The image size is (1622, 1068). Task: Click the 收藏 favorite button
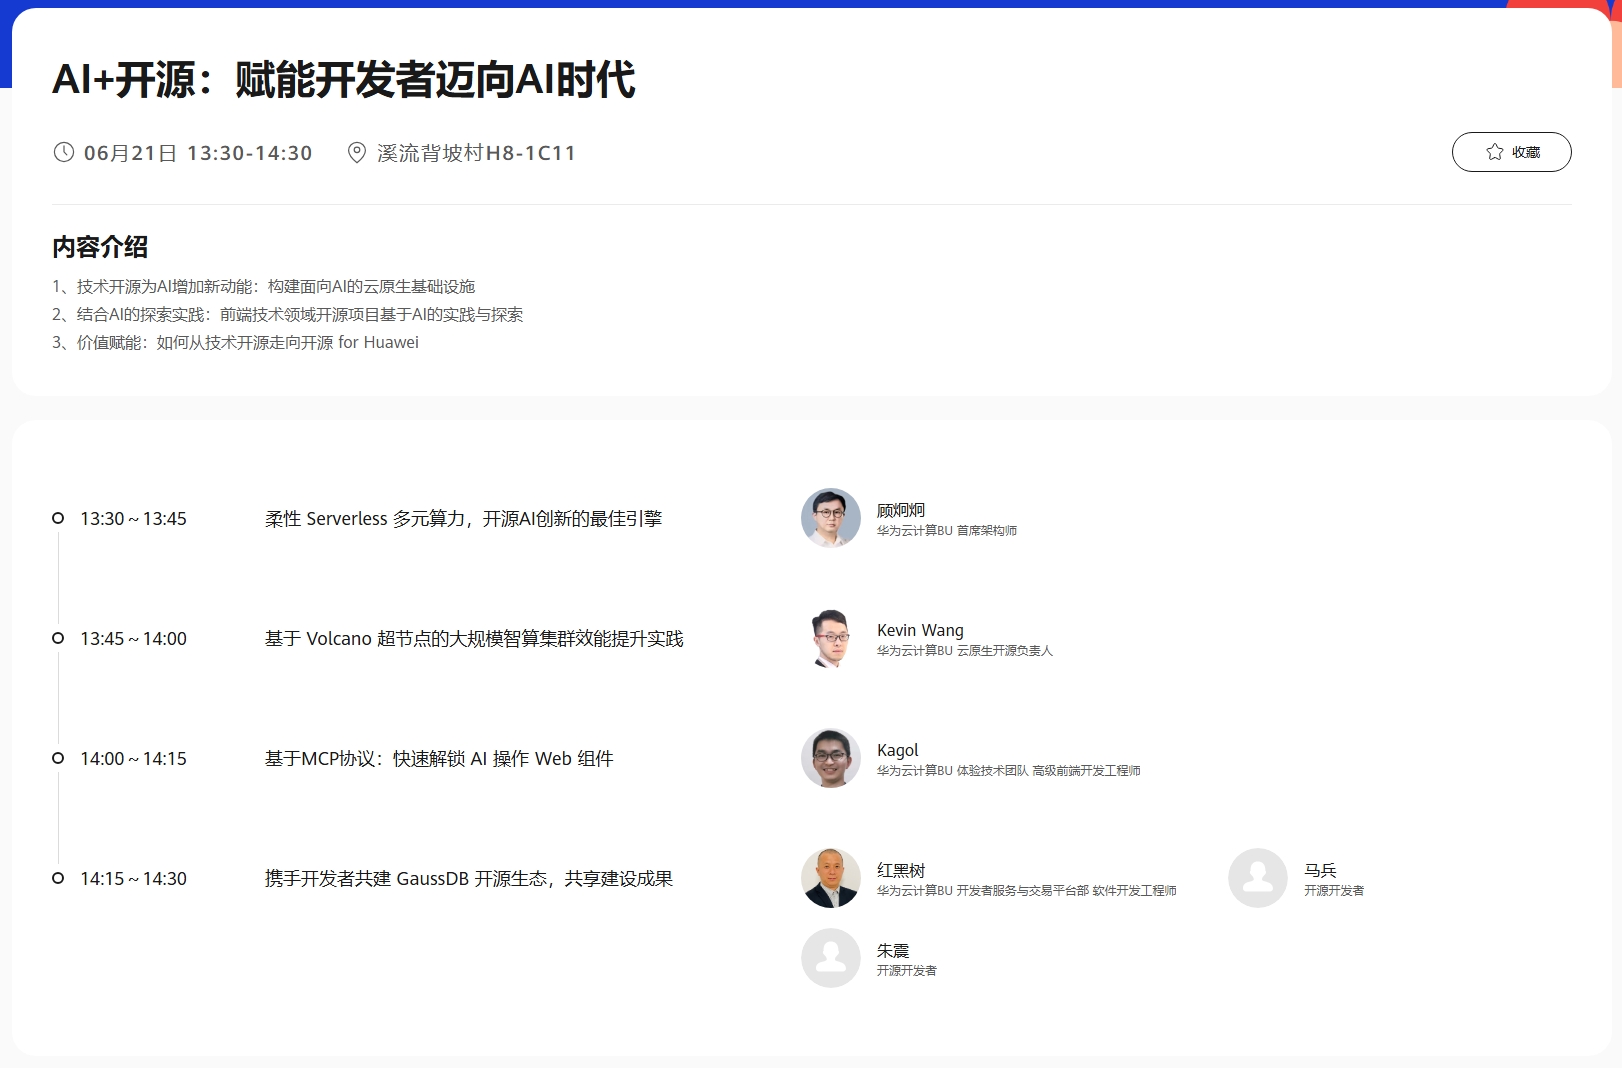(1511, 152)
